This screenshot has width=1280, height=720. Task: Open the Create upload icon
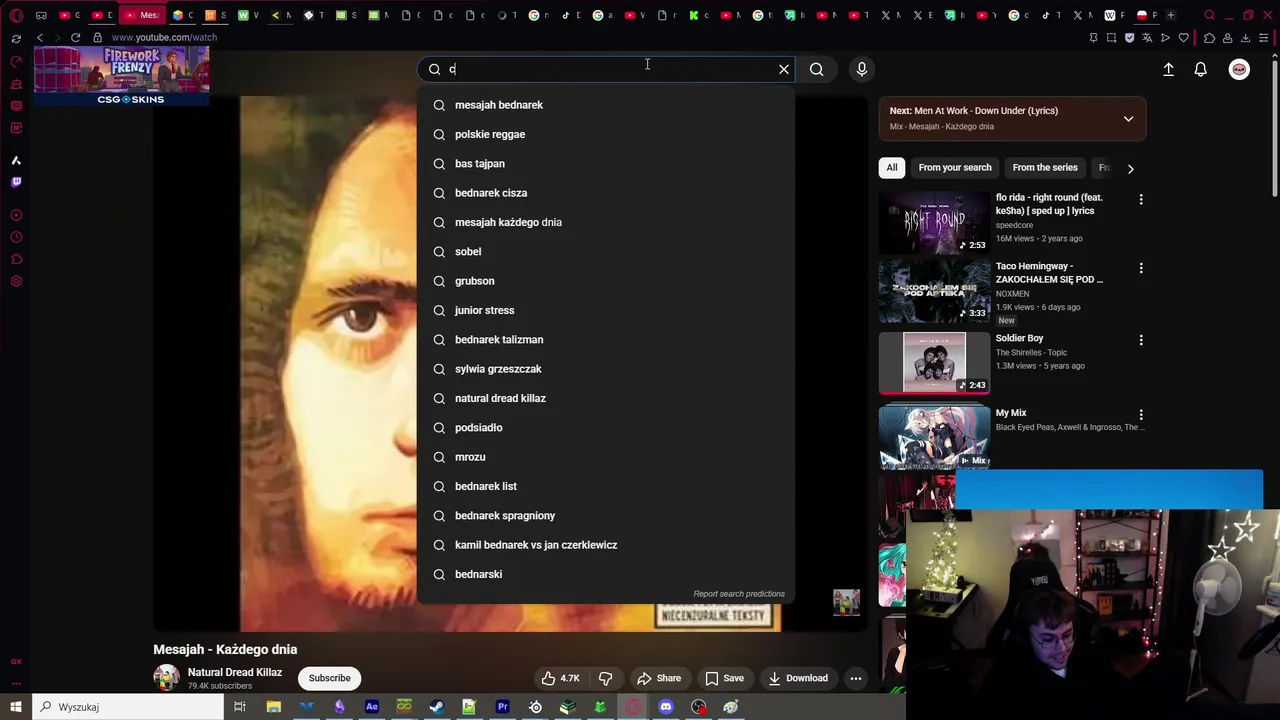[1168, 69]
